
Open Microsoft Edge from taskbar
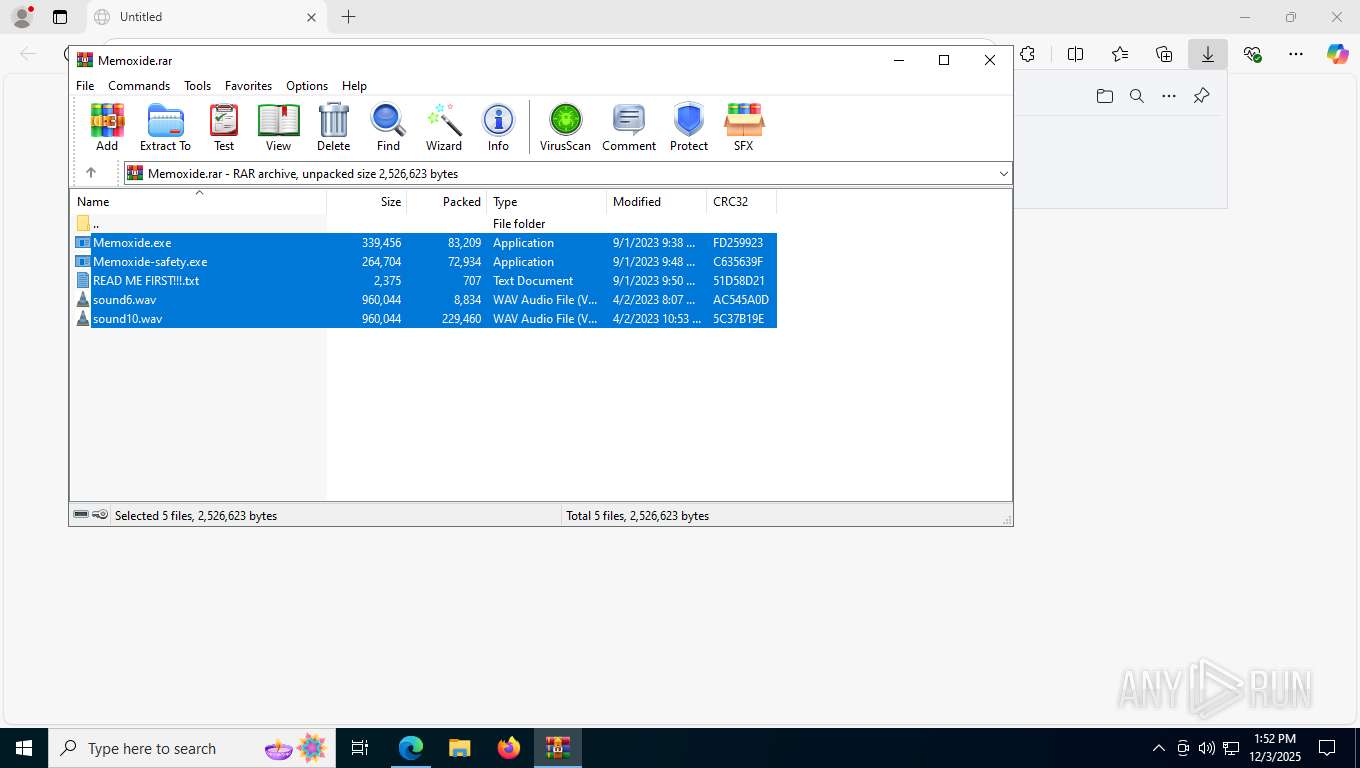[x=411, y=748]
